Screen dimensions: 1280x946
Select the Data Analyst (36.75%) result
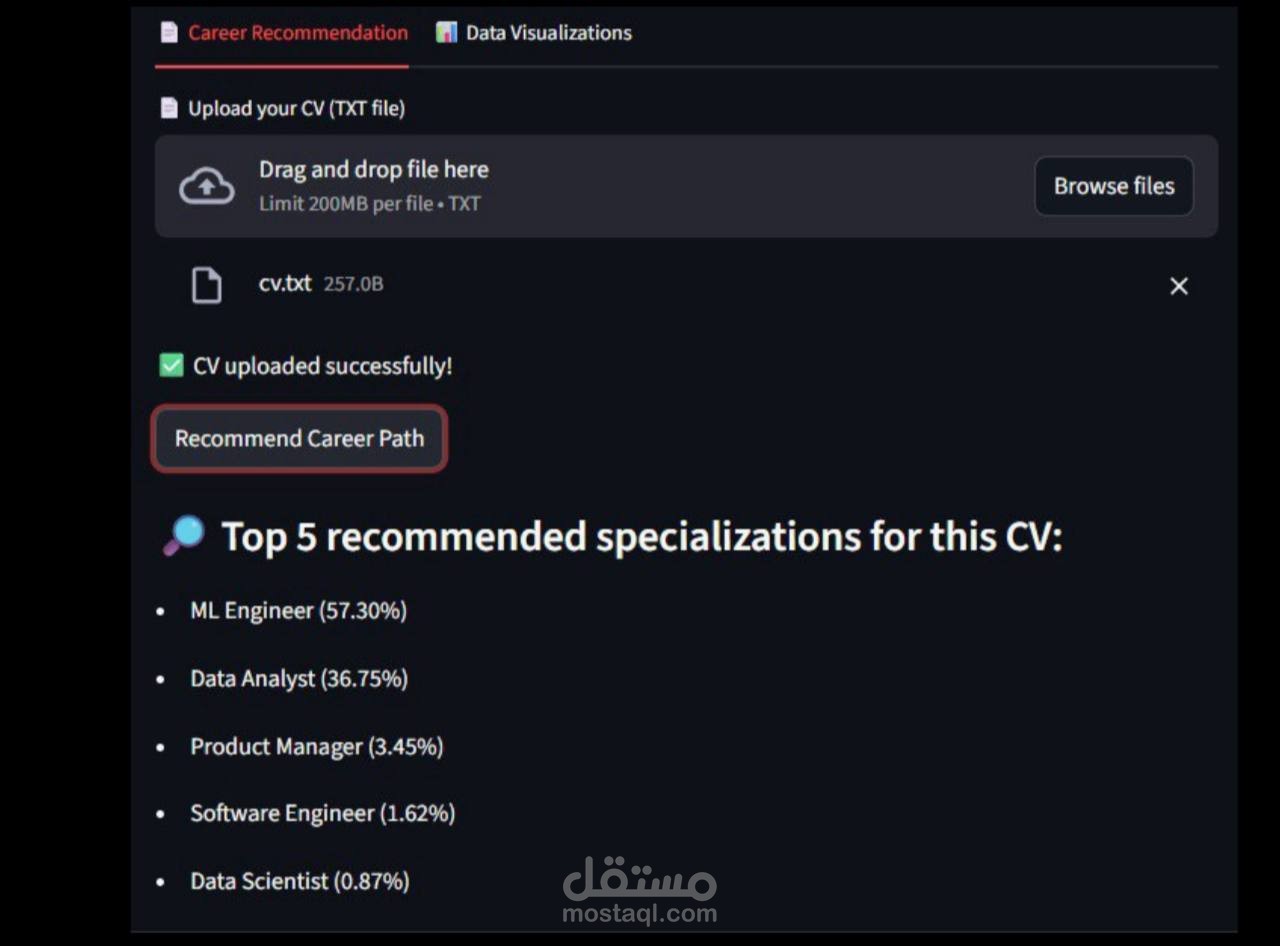click(x=299, y=678)
